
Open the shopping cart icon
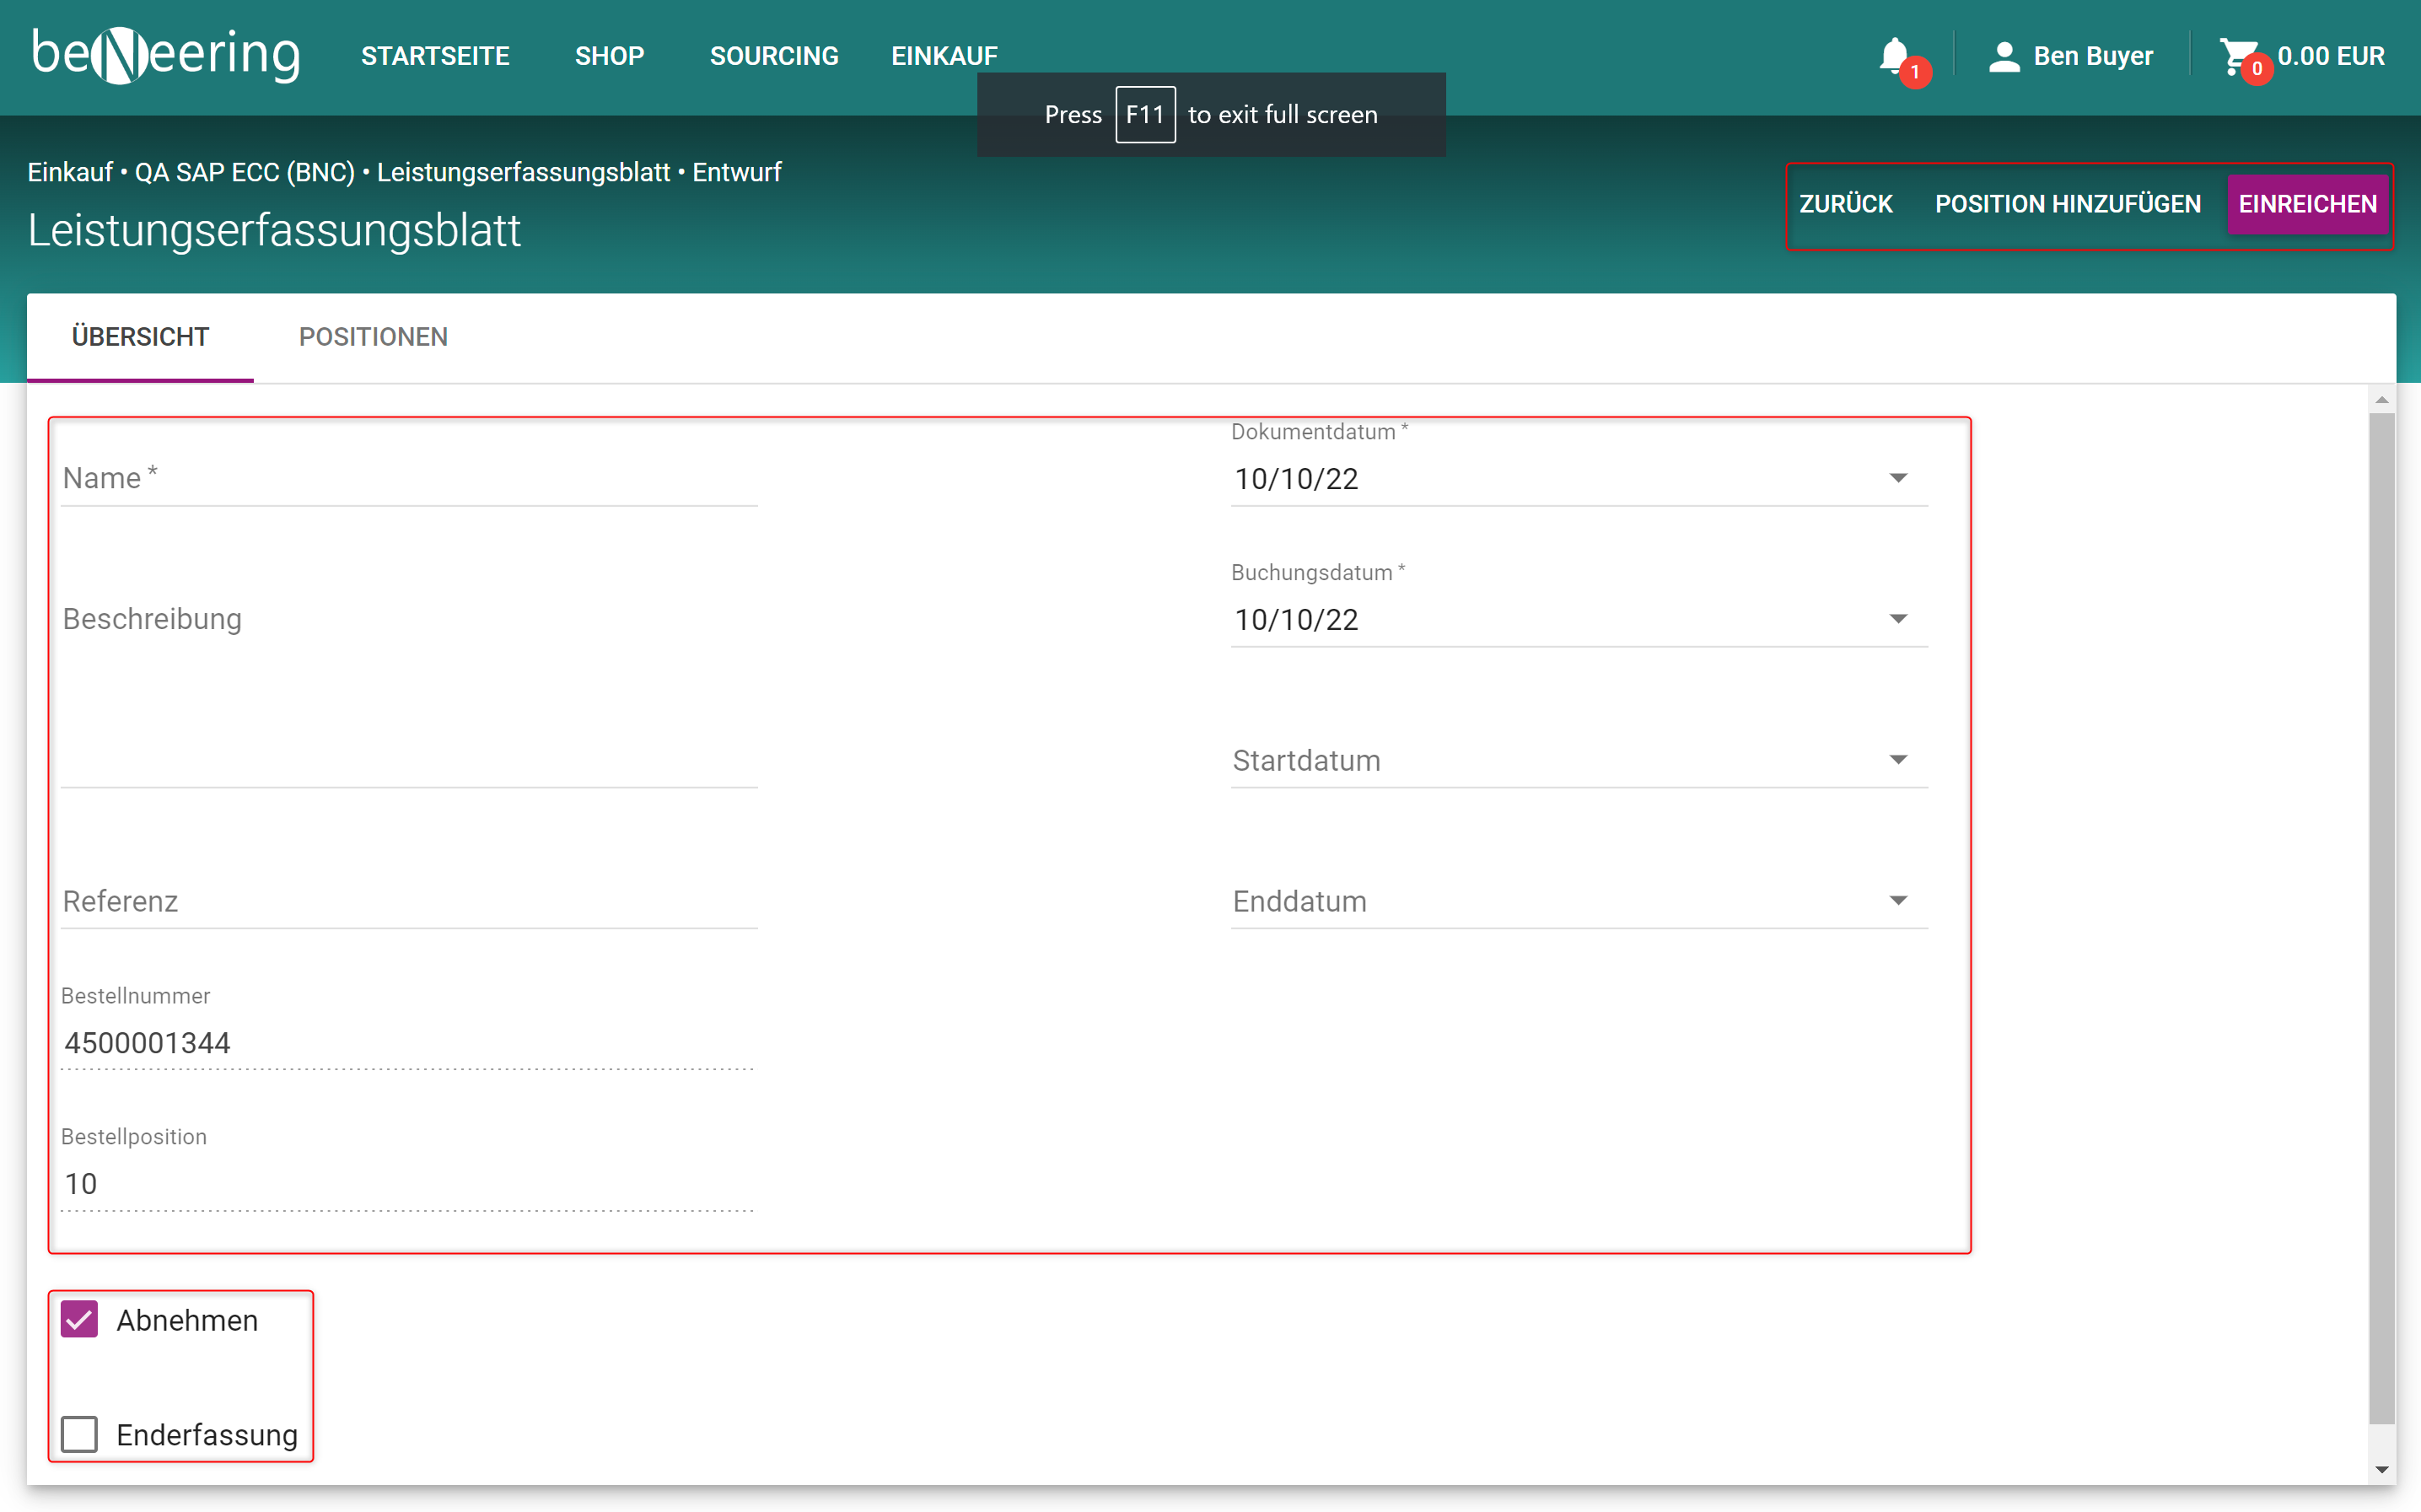(x=2238, y=56)
